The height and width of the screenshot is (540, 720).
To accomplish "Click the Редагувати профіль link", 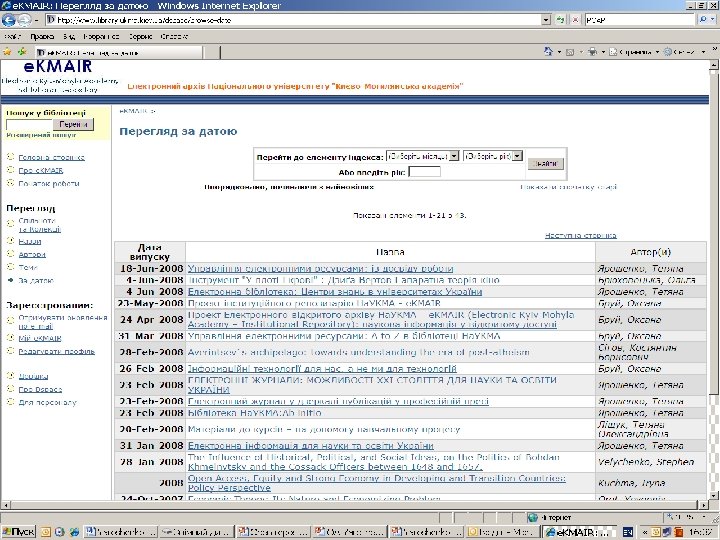I will [56, 351].
